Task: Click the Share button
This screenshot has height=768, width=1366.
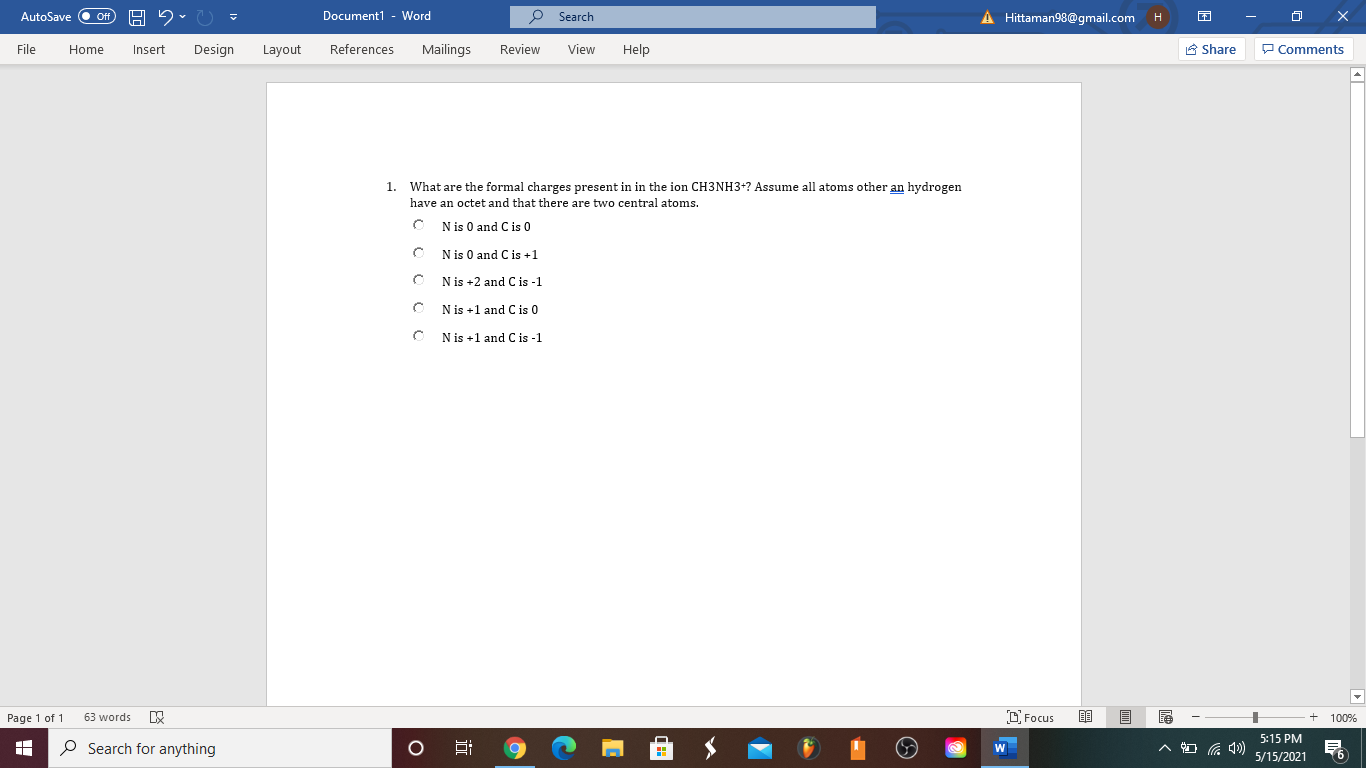Action: [1211, 48]
